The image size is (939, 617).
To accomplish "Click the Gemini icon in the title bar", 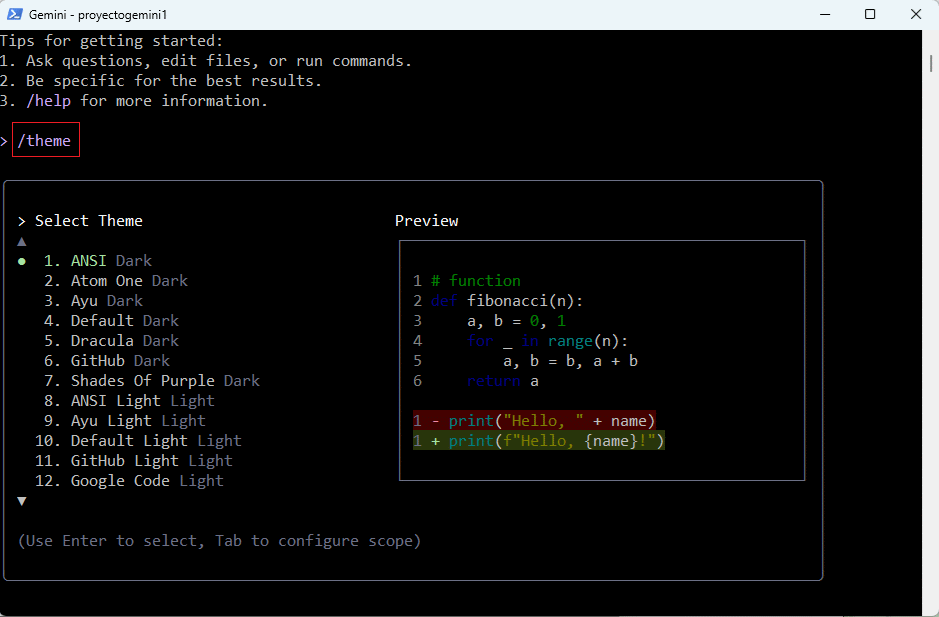I will click(x=15, y=14).
